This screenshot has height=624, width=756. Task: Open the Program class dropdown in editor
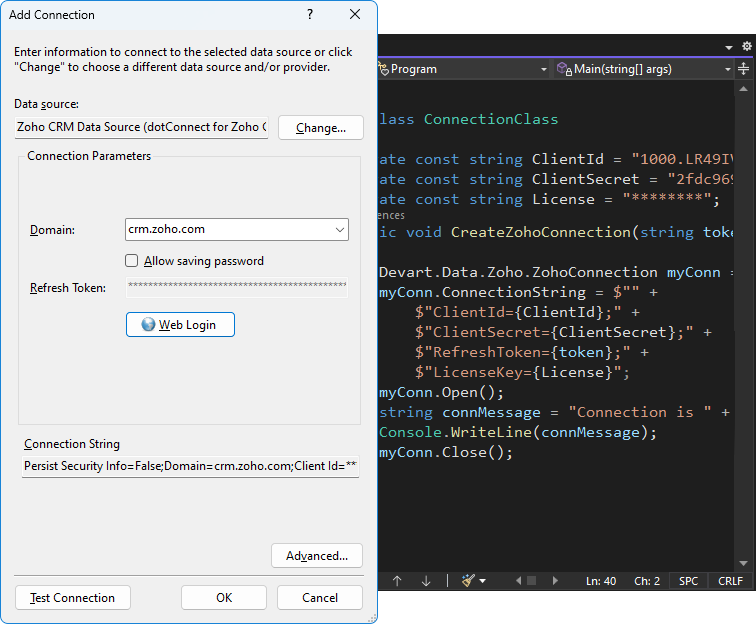pos(544,69)
